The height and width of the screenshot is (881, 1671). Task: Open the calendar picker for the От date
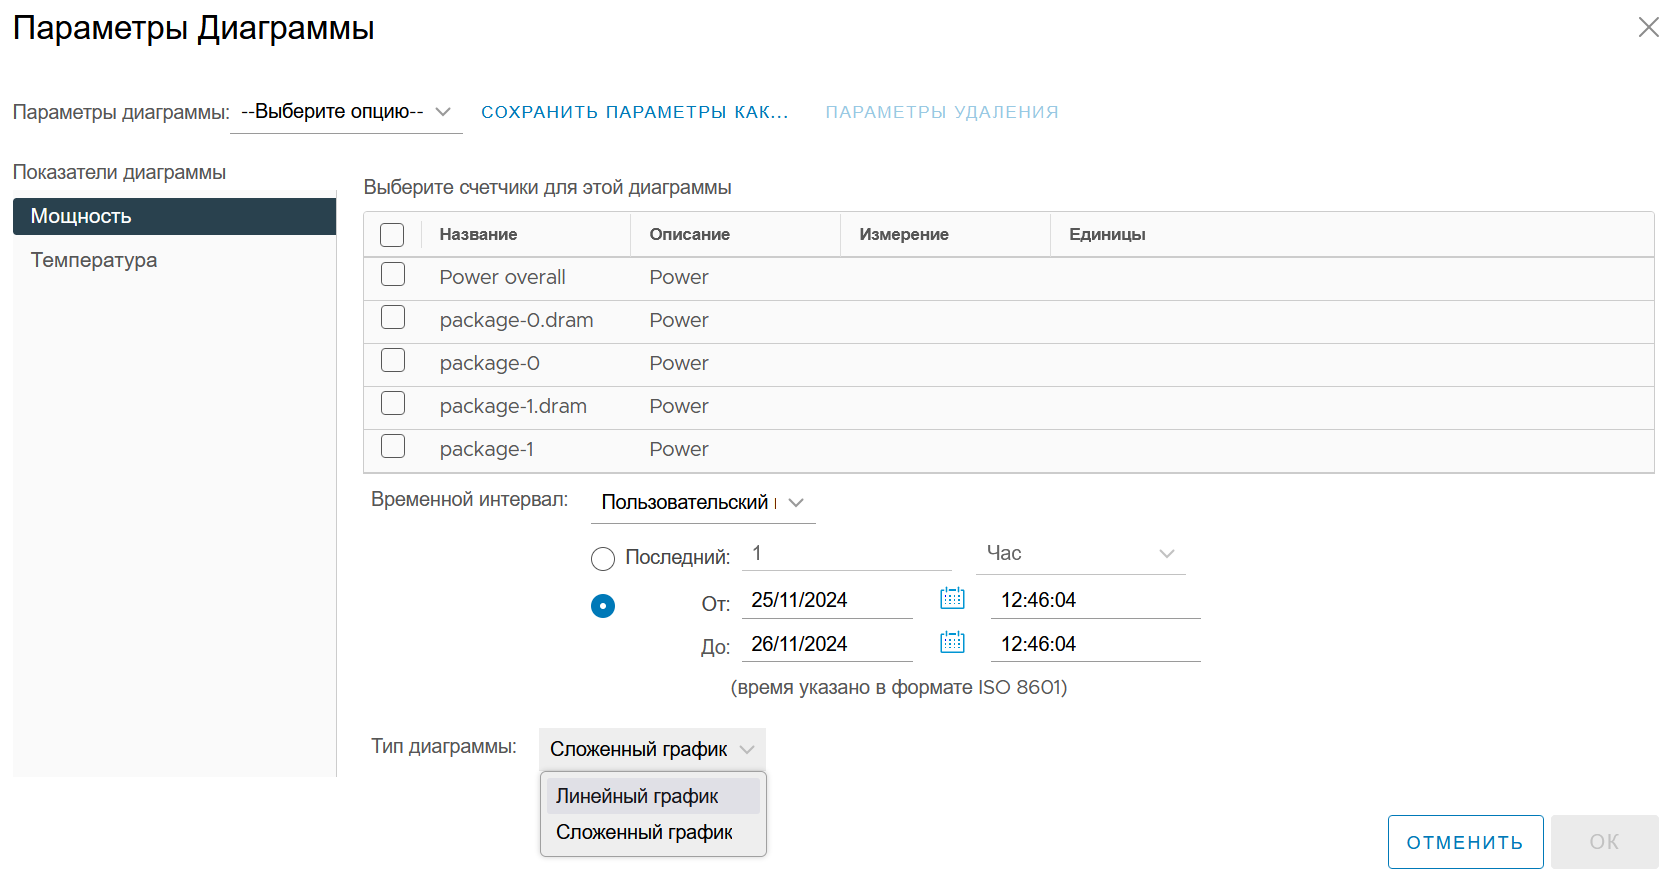point(952,598)
